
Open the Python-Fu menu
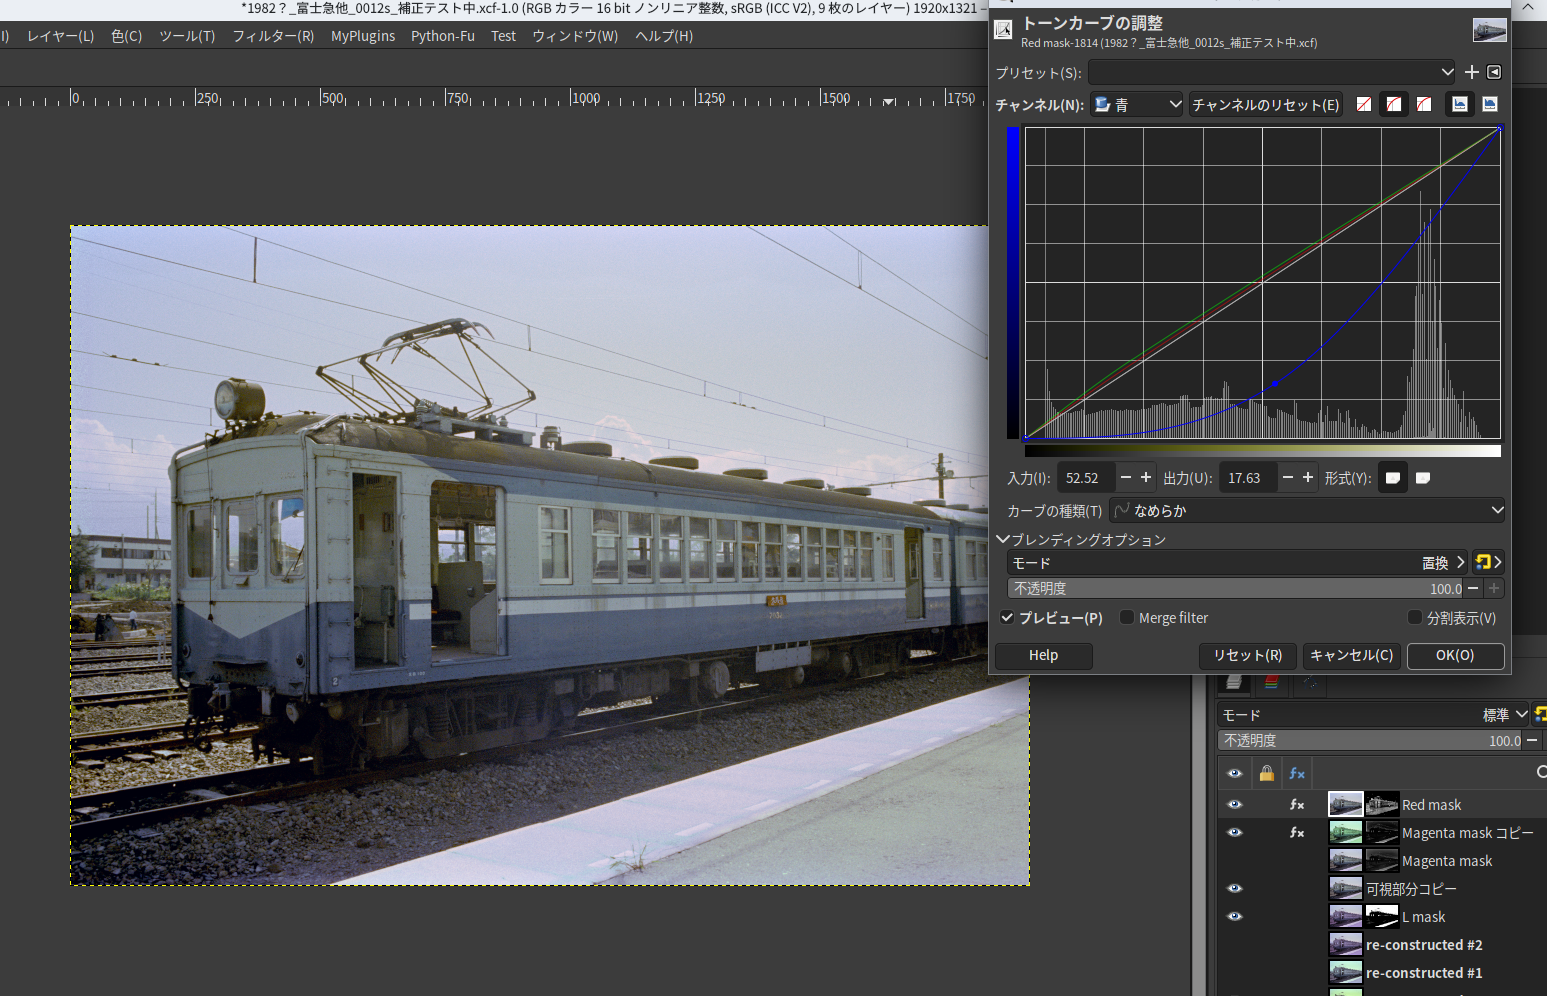coord(443,36)
